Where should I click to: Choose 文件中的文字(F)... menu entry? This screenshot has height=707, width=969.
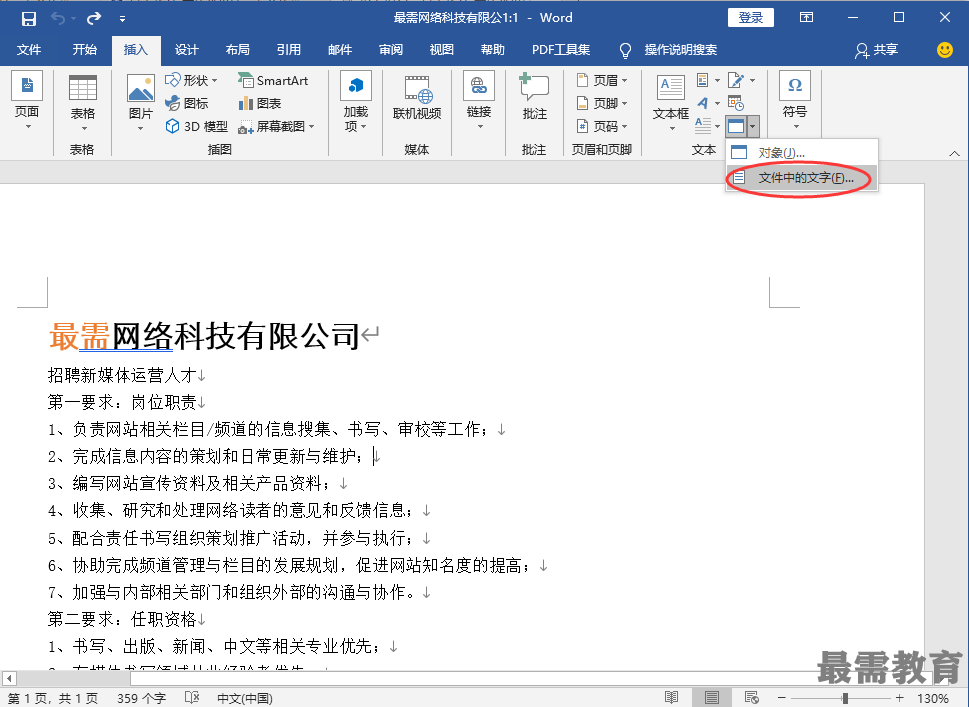pos(802,178)
